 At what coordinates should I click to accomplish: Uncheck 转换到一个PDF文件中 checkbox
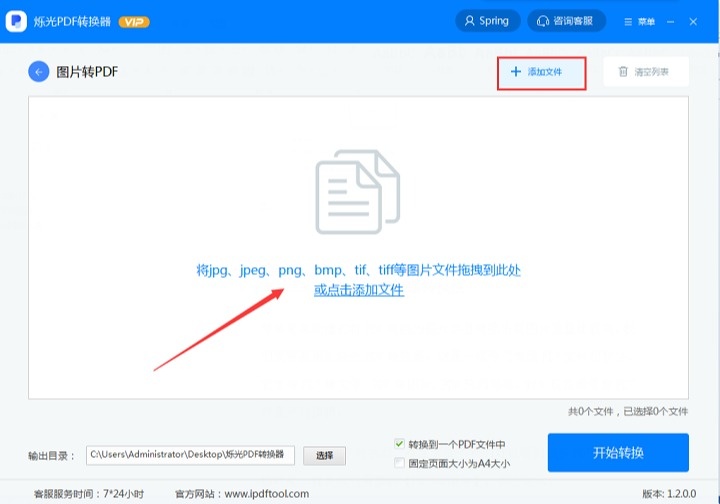(x=400, y=444)
